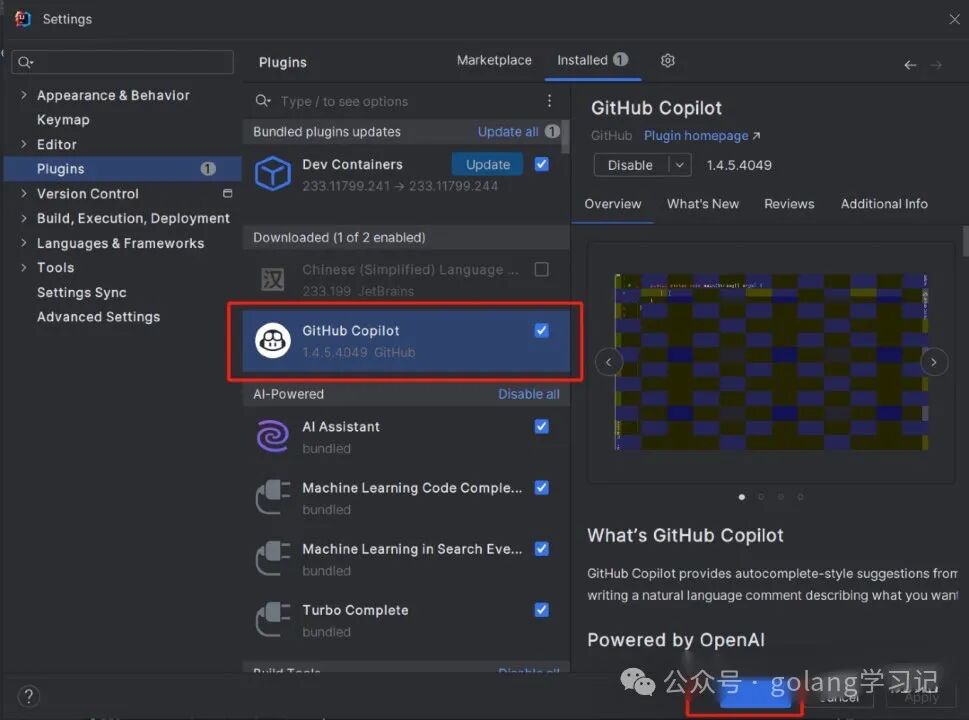Click the IntelliJ IDEA logo in title bar

[x=23, y=19]
